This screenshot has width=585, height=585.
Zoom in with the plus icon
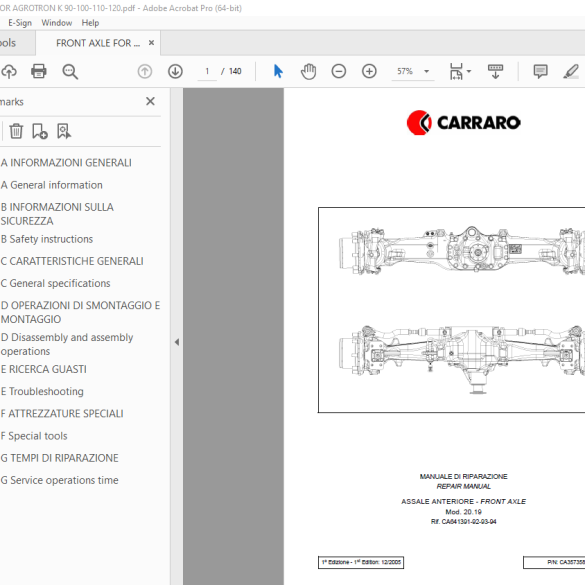tap(369, 71)
